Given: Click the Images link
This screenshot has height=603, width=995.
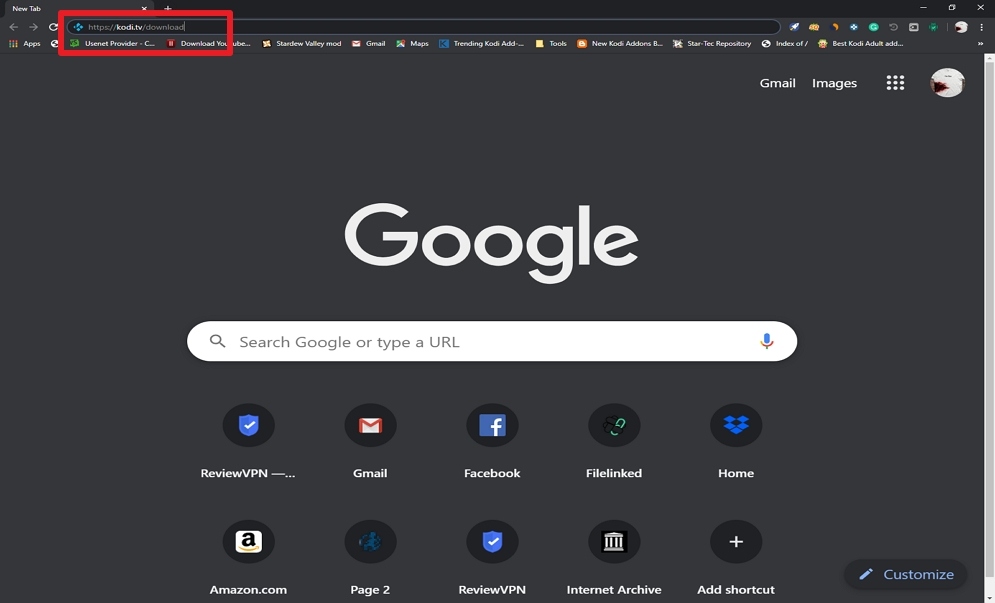Looking at the screenshot, I should coord(834,83).
